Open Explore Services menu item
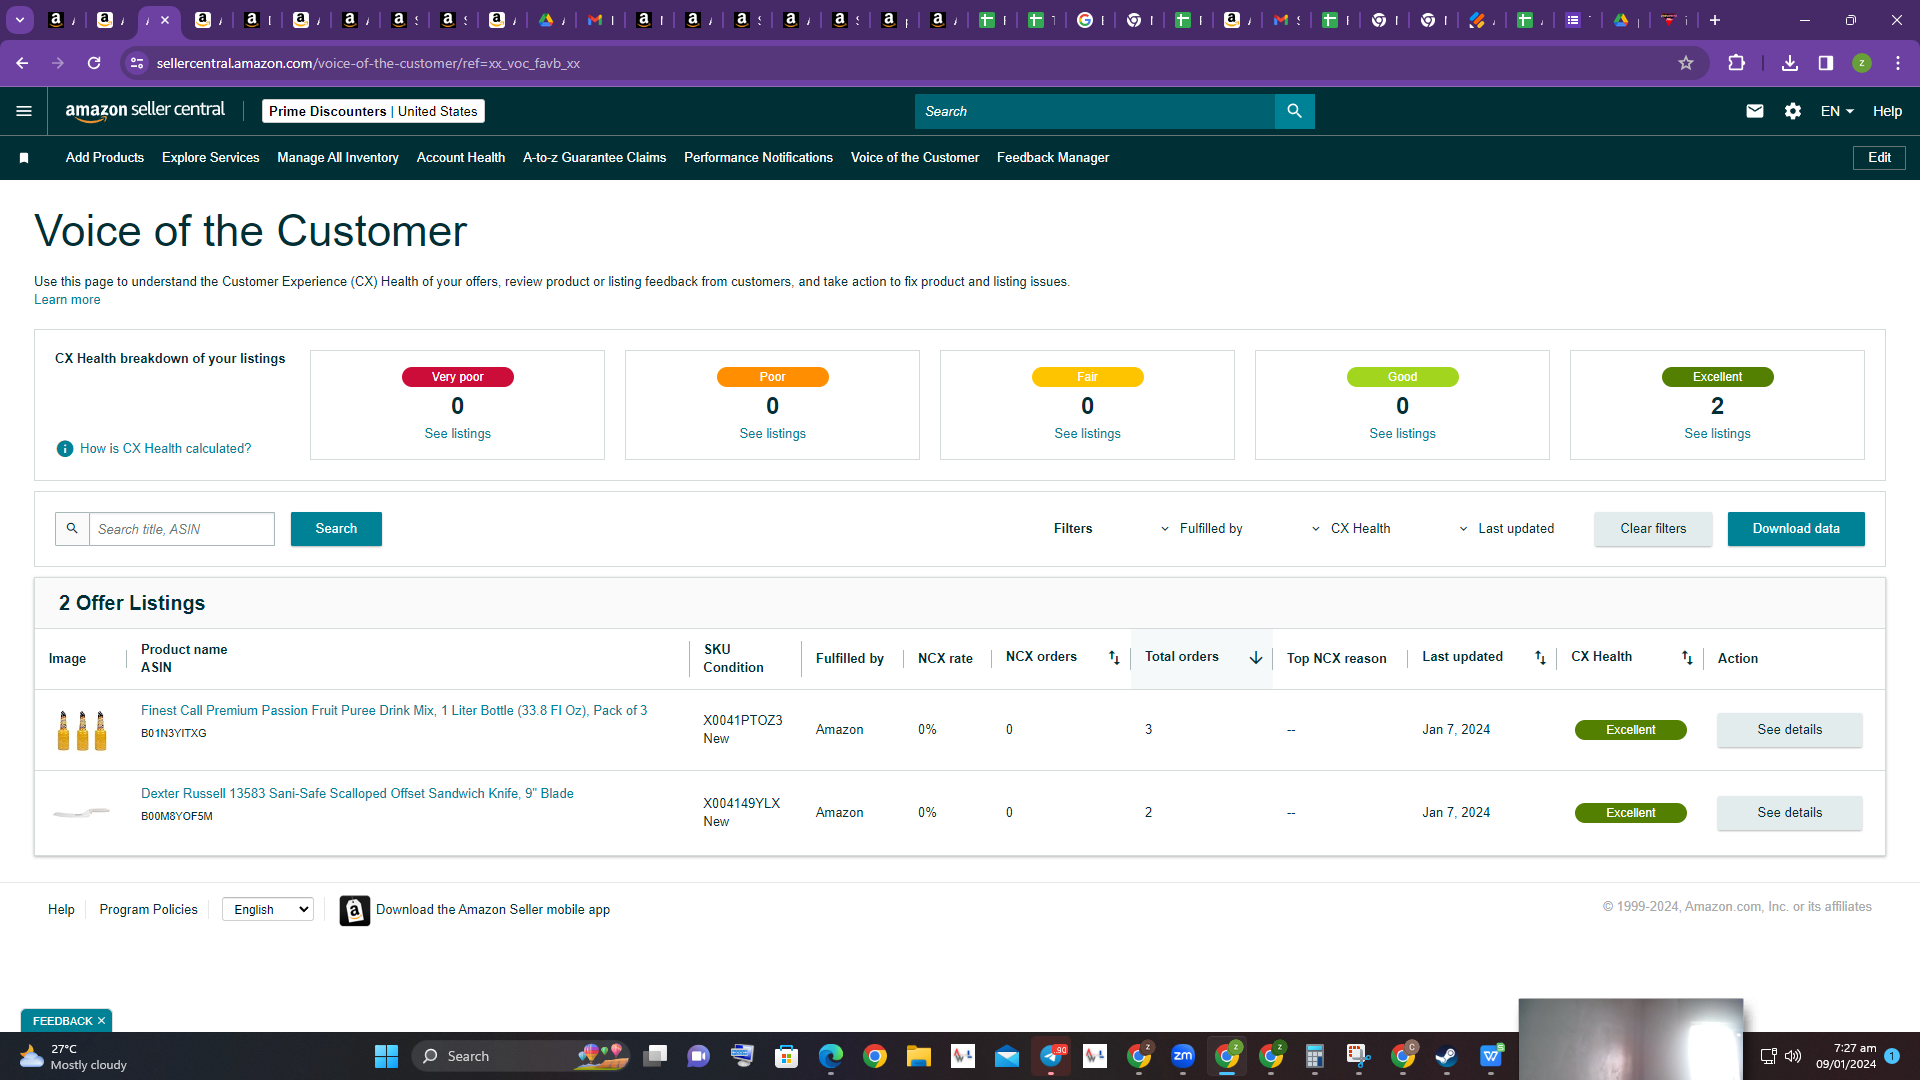Viewport: 1920px width, 1080px height. tap(211, 158)
